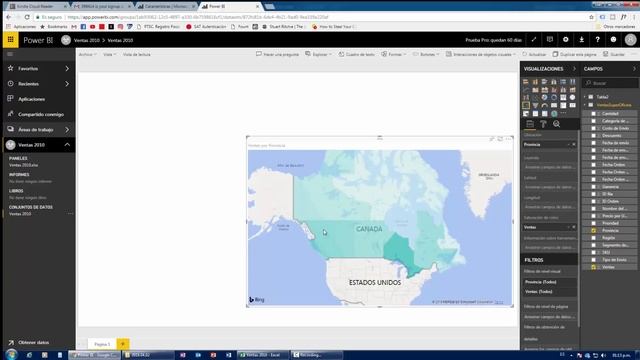Select the line chart visualization icon

click(526, 90)
